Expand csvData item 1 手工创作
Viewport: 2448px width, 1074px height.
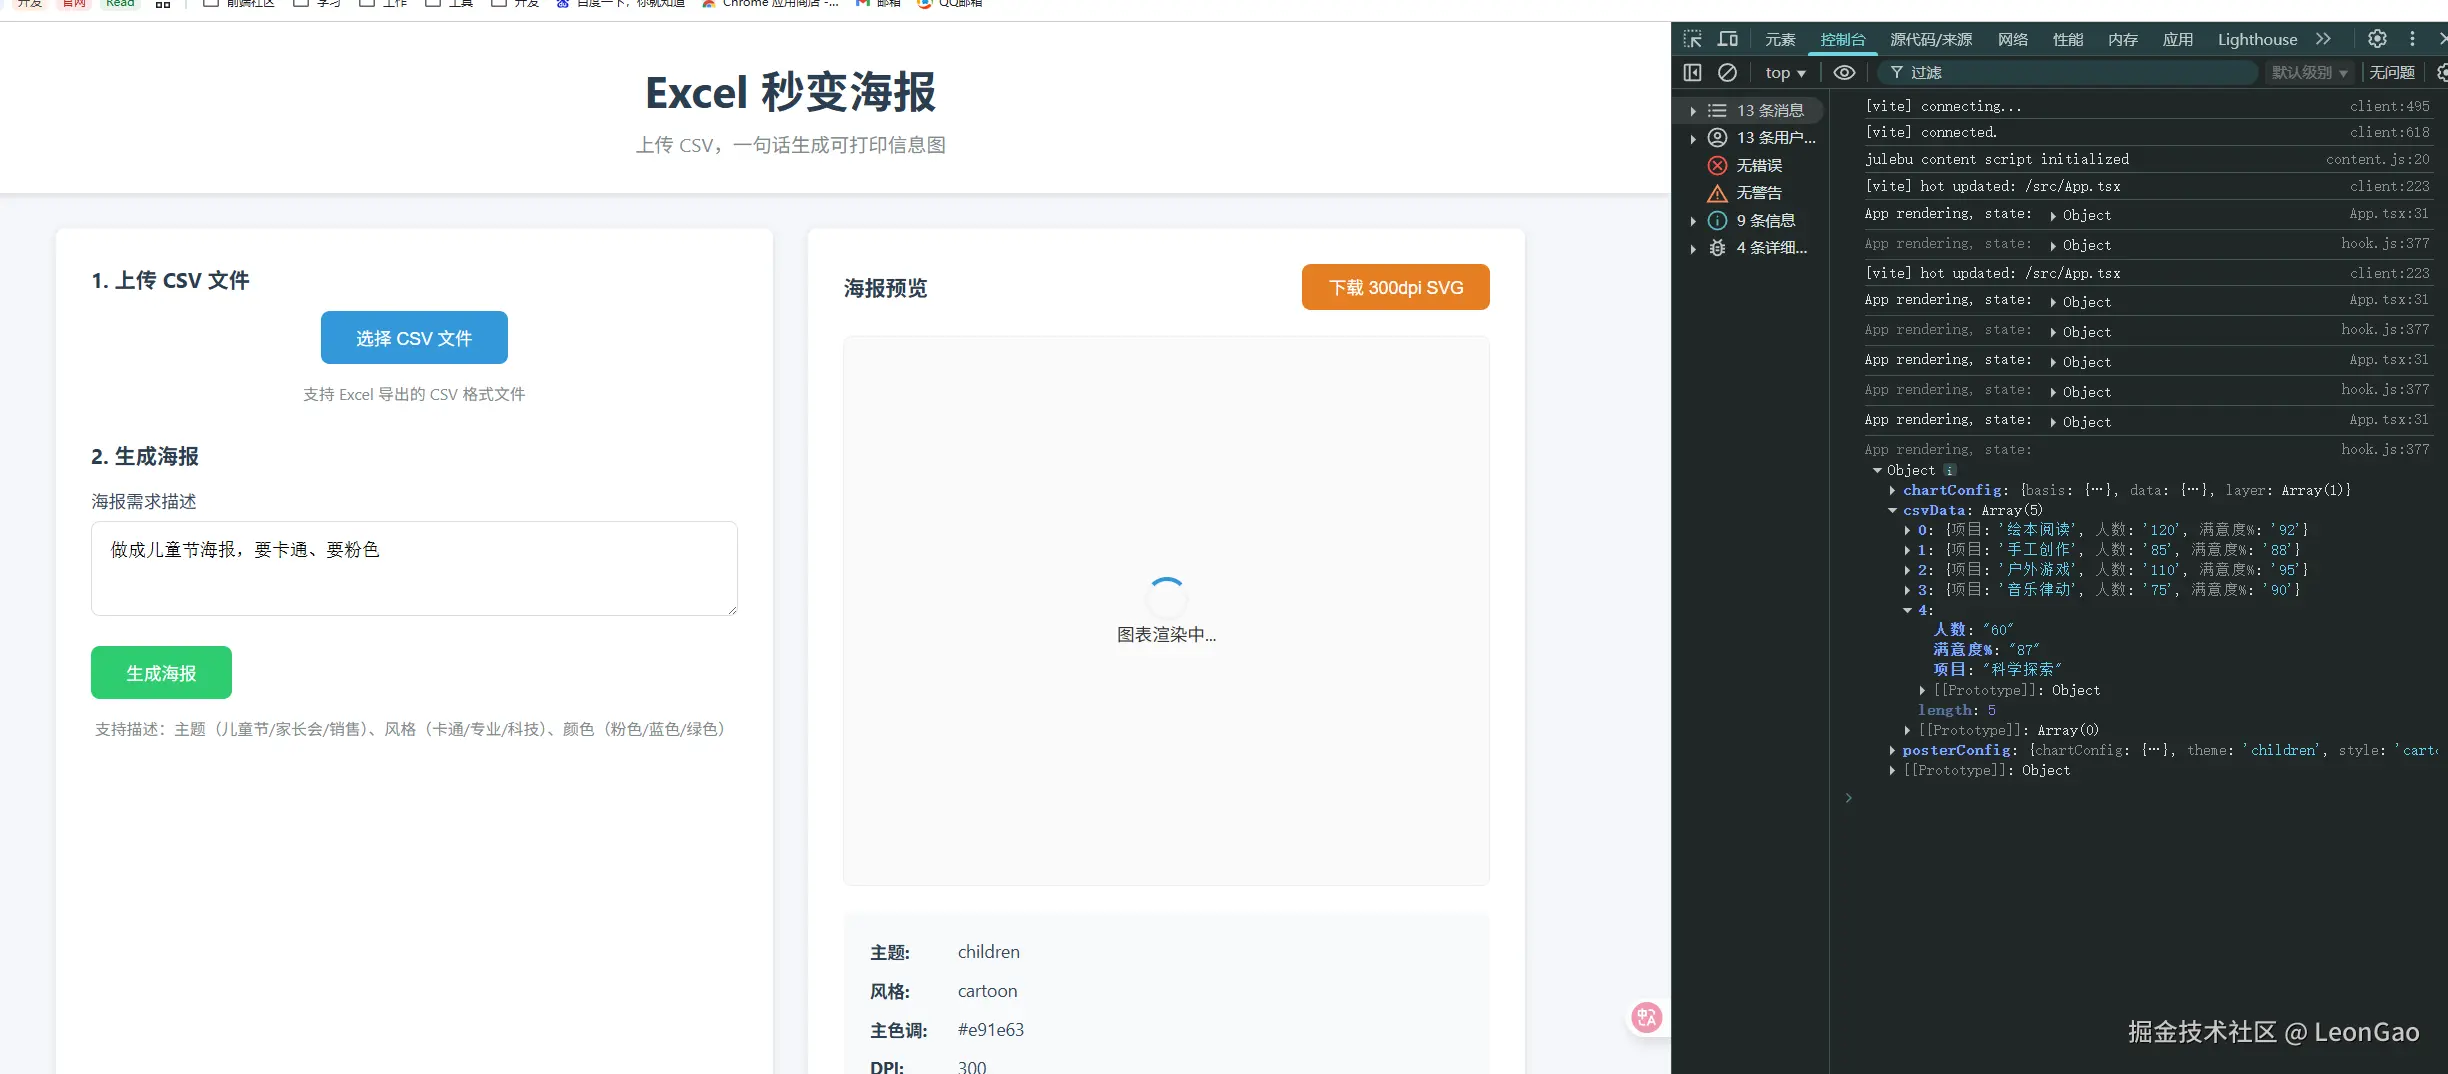(x=1907, y=550)
